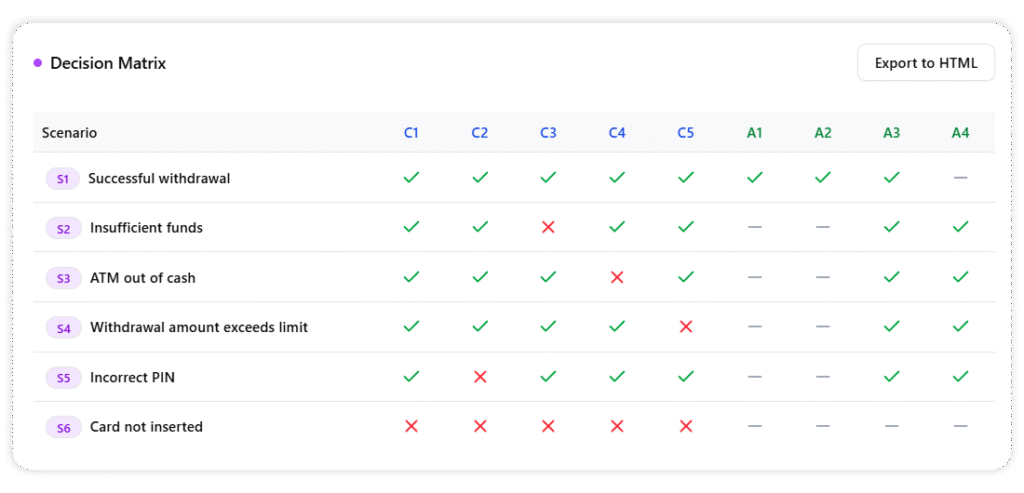Click the S5 scenario badge
Screen dimensions: 1024x493
(63, 378)
